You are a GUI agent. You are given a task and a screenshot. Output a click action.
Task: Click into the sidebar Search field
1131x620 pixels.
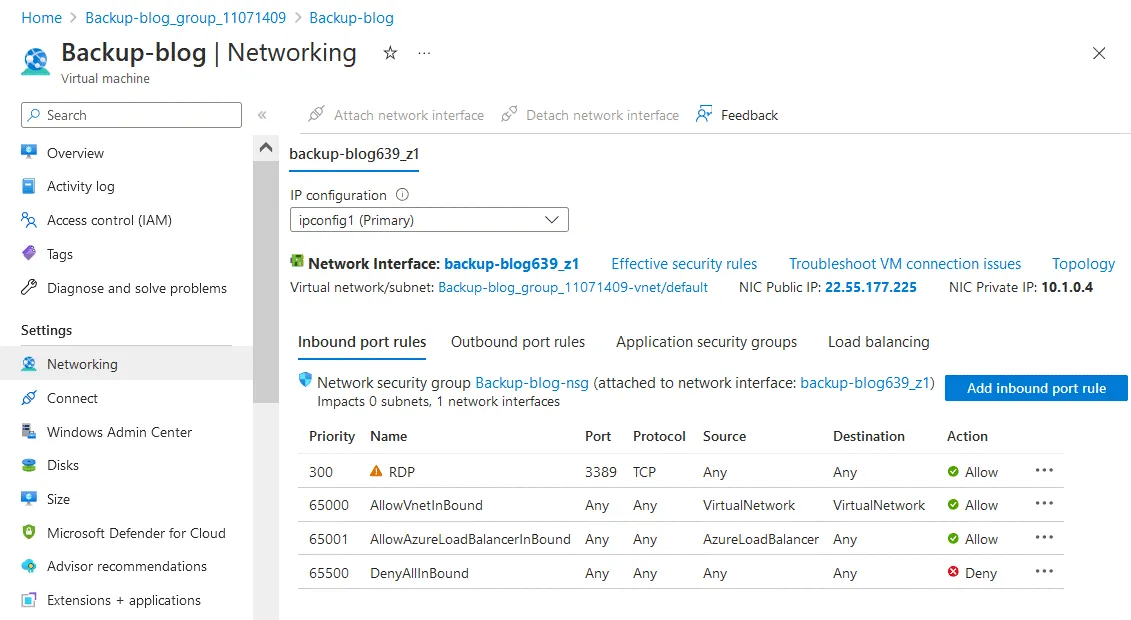pyautogui.click(x=131, y=115)
